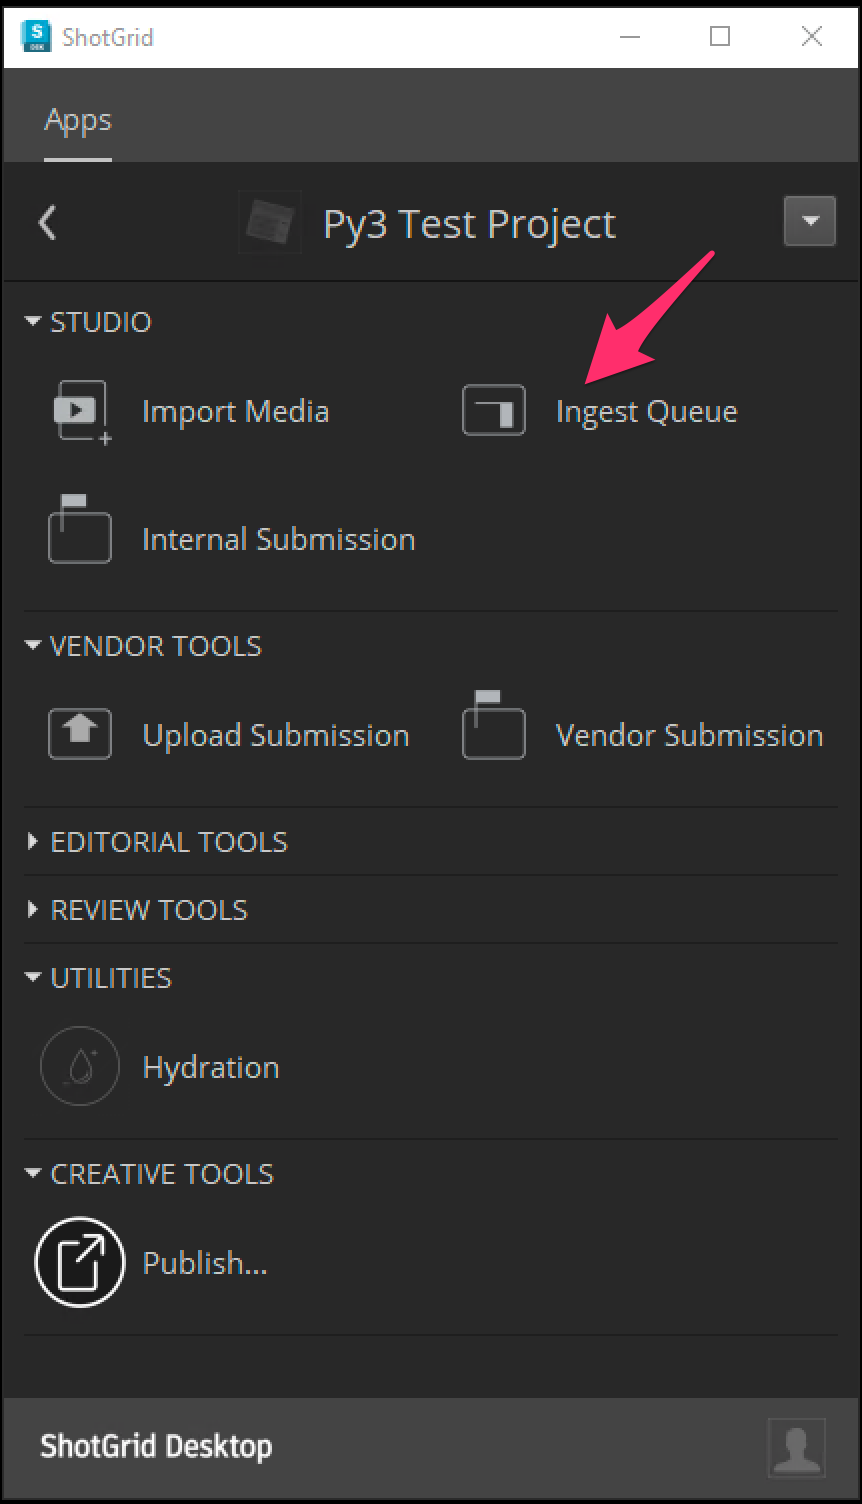Select the Apps tab

point(78,120)
